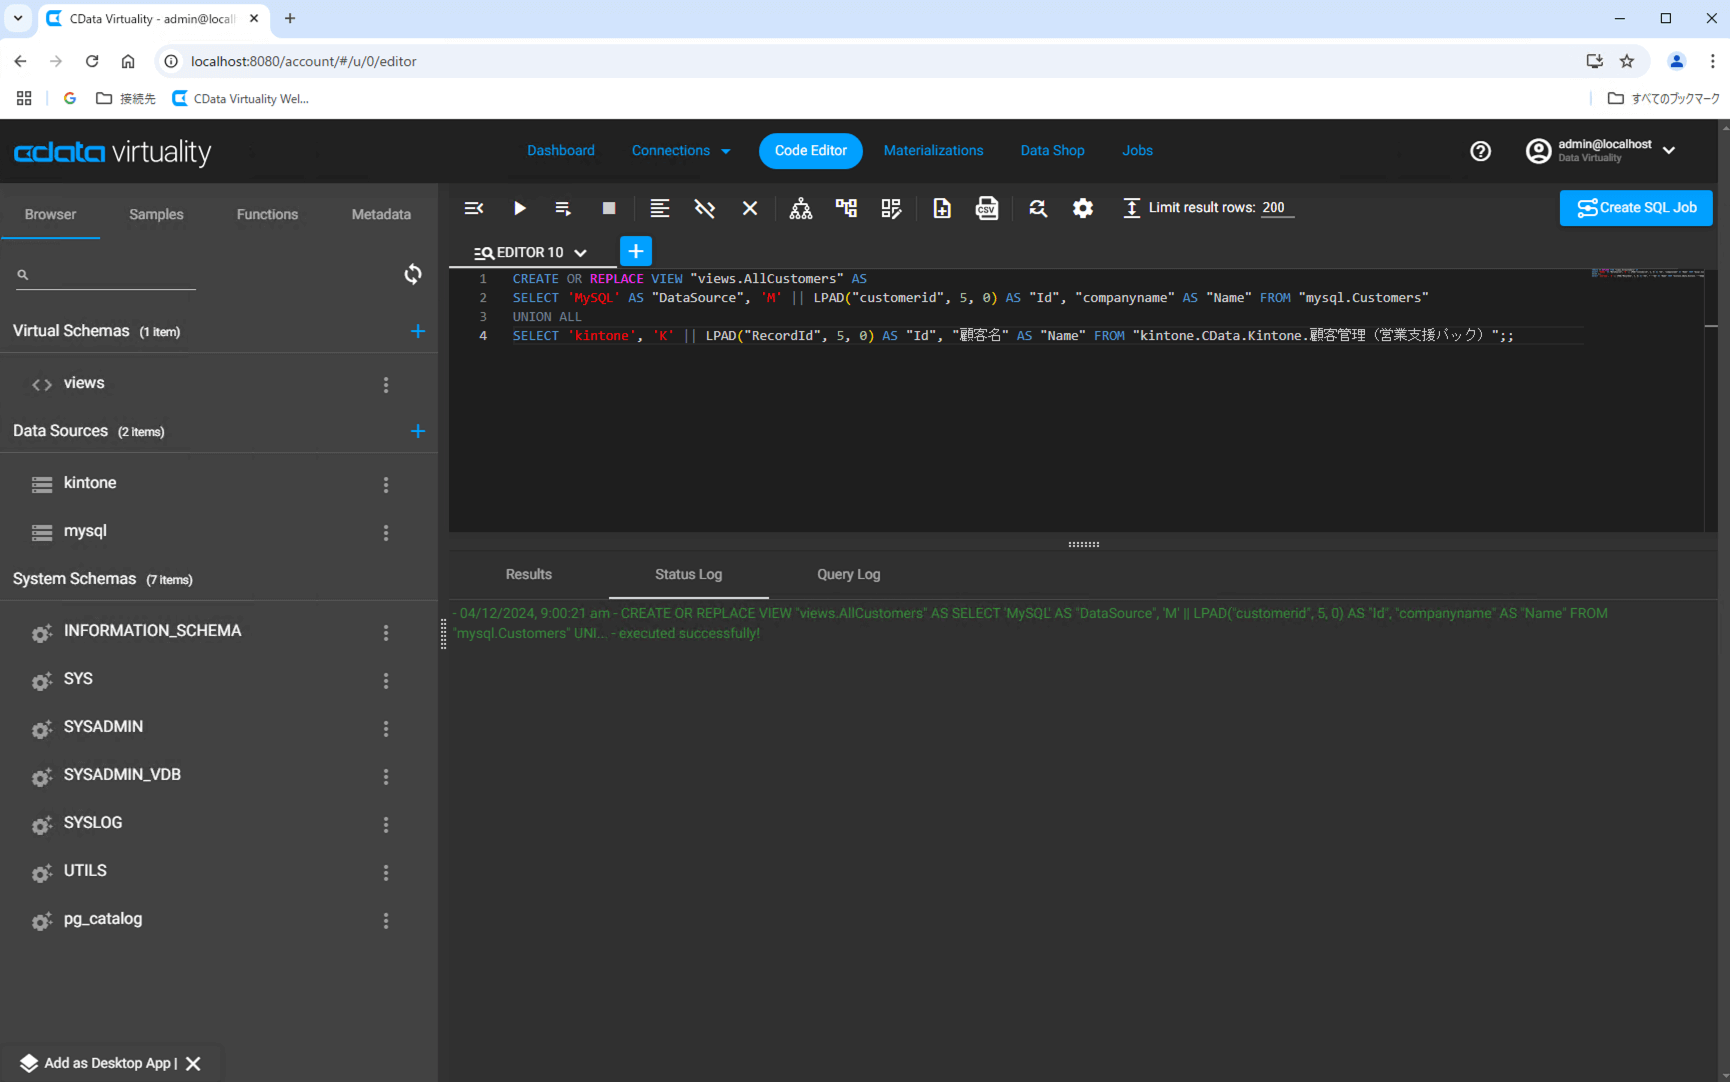This screenshot has width=1730, height=1082.
Task: Go to the Dashboard page
Action: 561,151
